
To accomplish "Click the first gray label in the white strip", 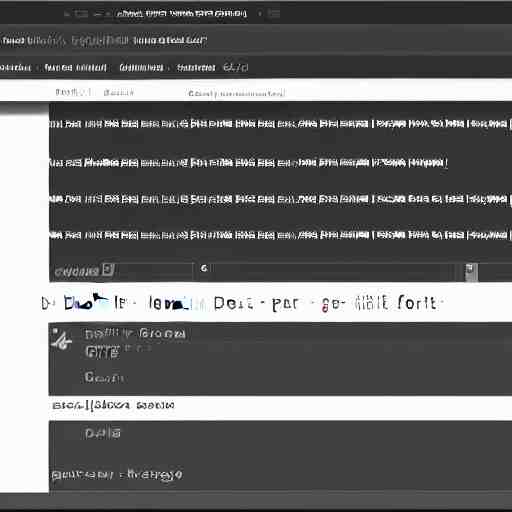I will [73, 92].
